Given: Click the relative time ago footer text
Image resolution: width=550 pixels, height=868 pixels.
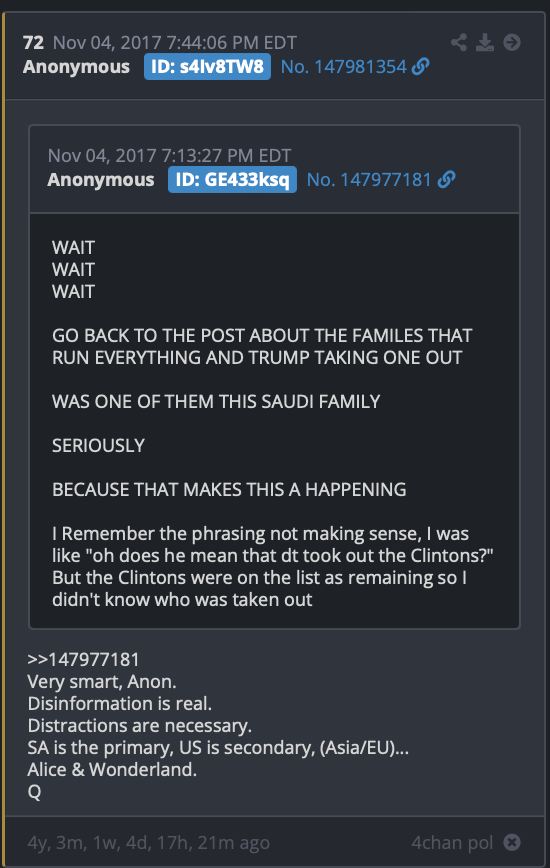Looking at the screenshot, I should tap(149, 842).
